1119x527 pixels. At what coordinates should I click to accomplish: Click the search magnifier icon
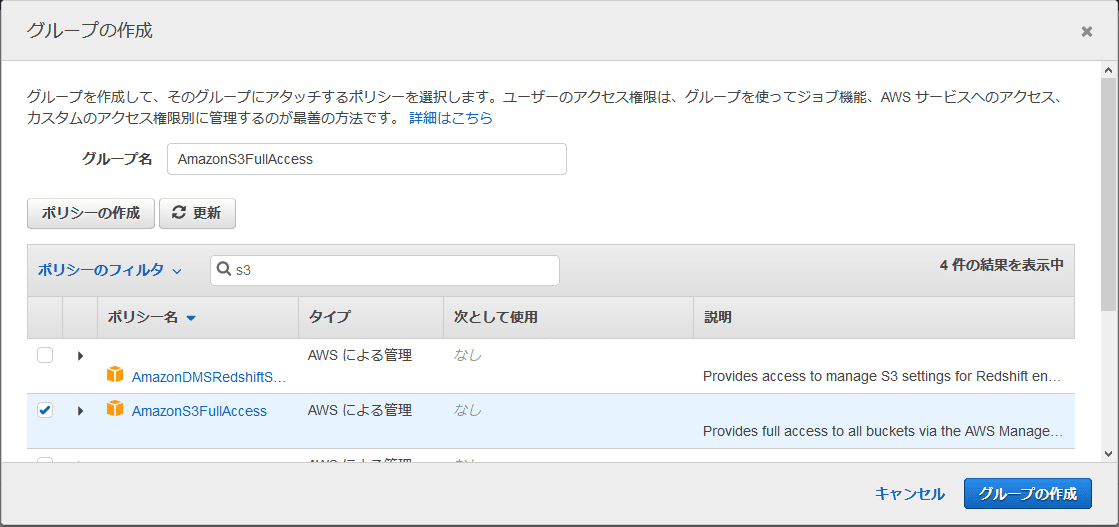point(223,270)
